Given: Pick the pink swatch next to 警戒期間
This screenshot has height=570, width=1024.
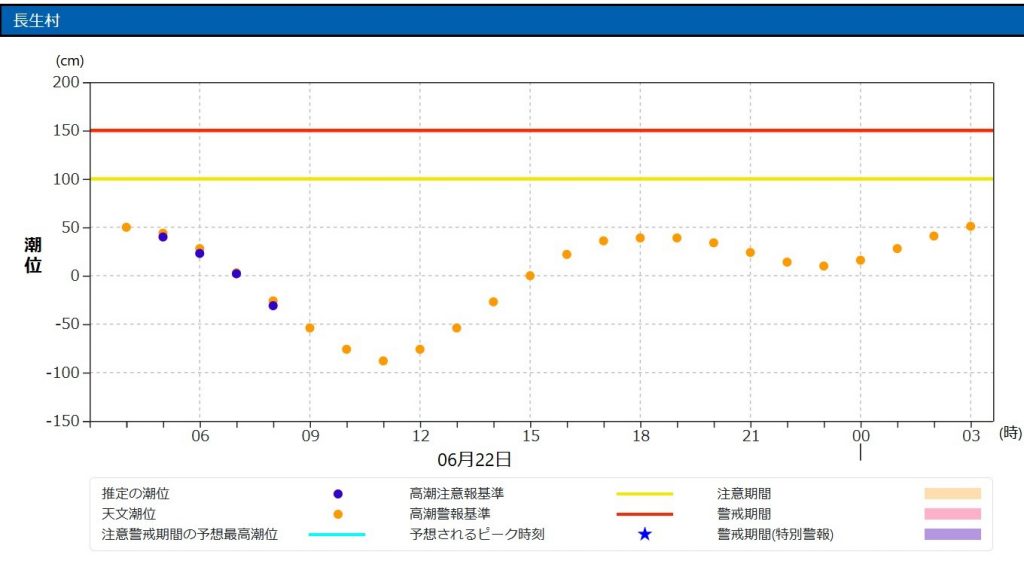Looking at the screenshot, I should (x=952, y=514).
